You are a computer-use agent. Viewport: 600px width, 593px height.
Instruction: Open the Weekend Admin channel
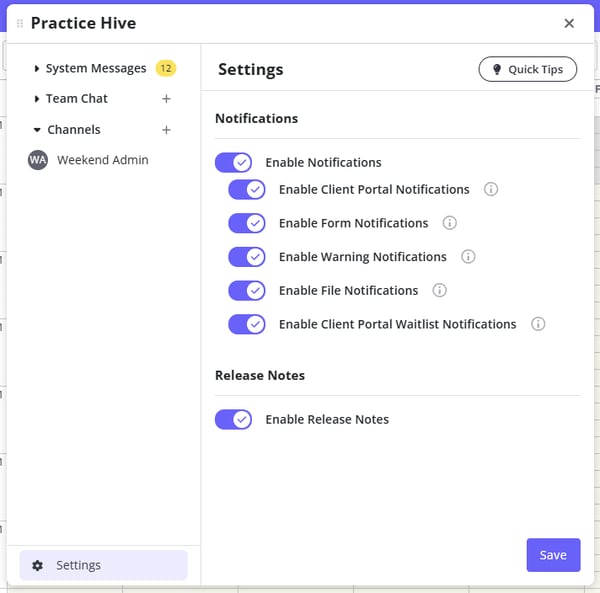click(102, 160)
